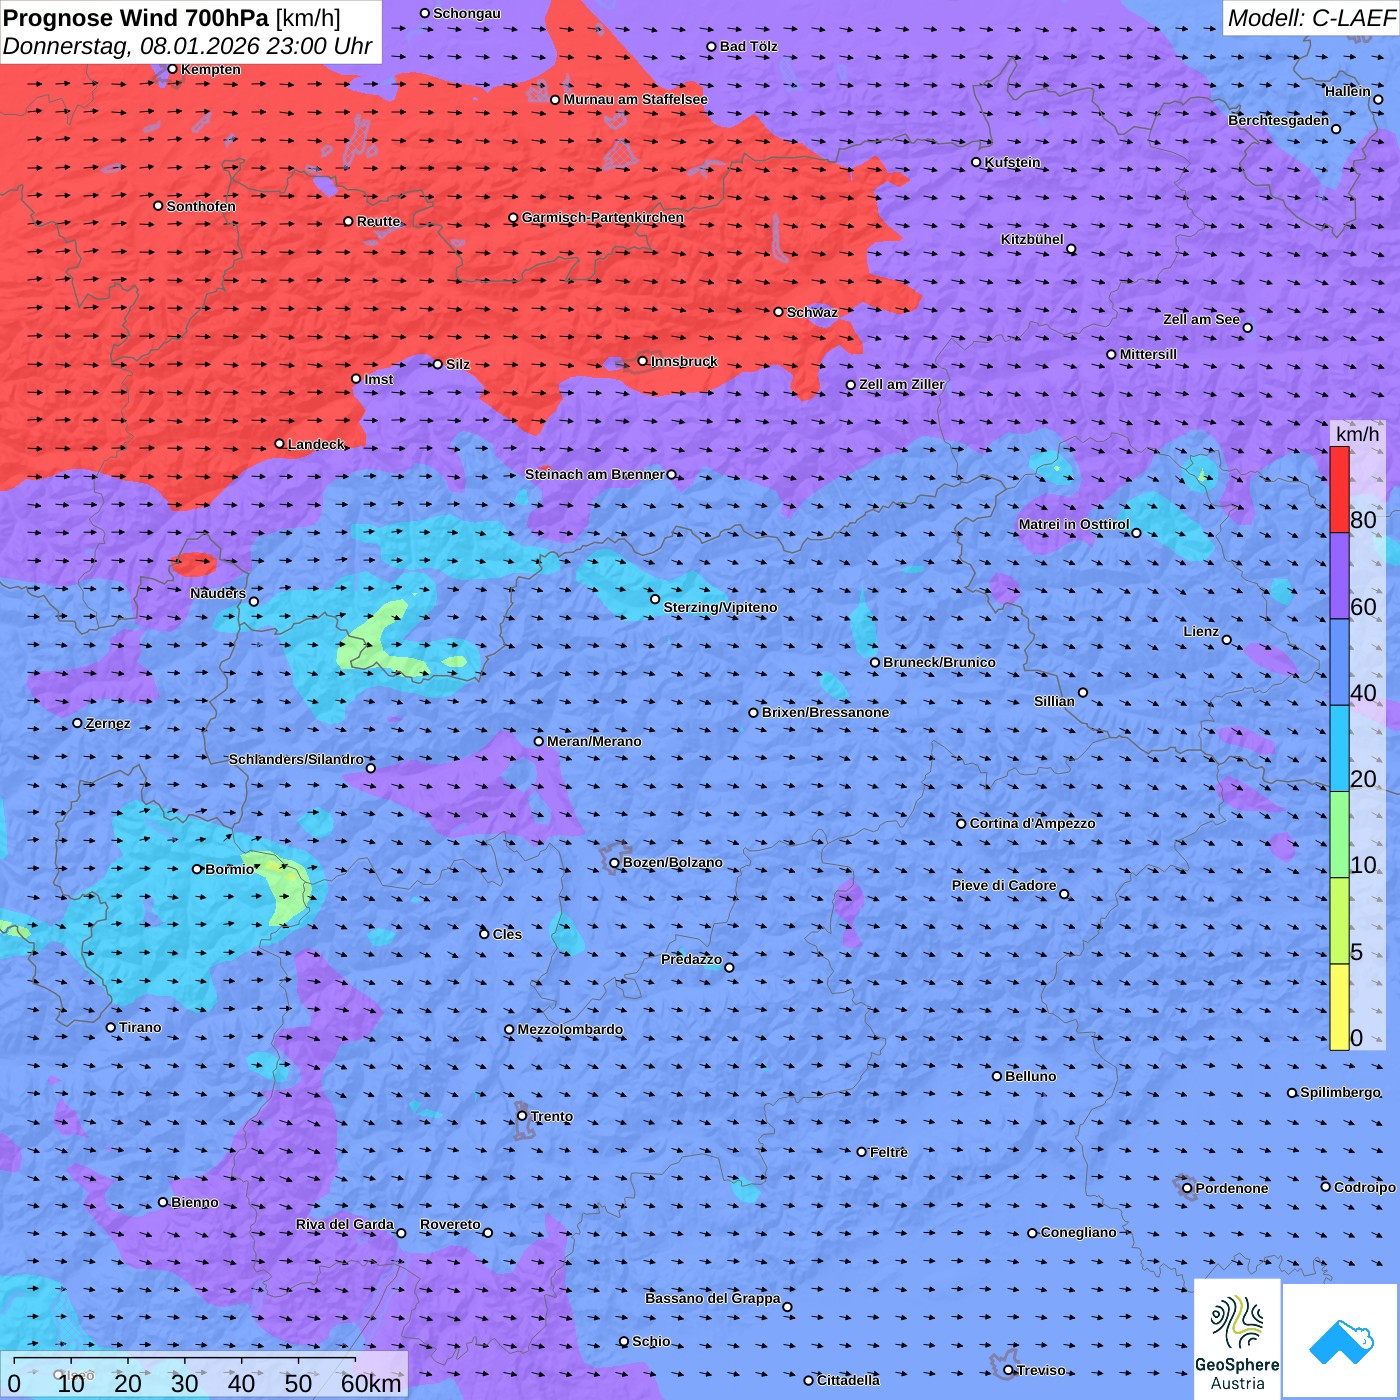This screenshot has width=1400, height=1400.
Task: Click the 'Schongau' label
Action: click(x=467, y=13)
